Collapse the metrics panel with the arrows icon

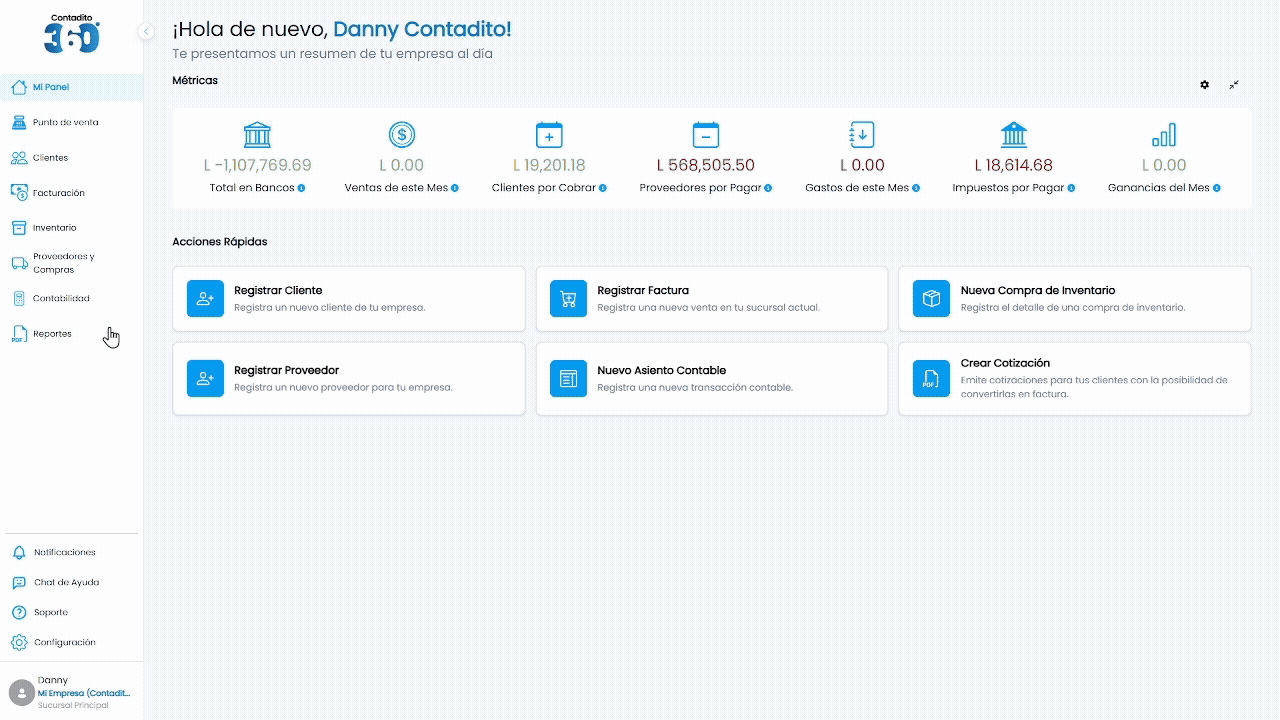(x=1234, y=85)
